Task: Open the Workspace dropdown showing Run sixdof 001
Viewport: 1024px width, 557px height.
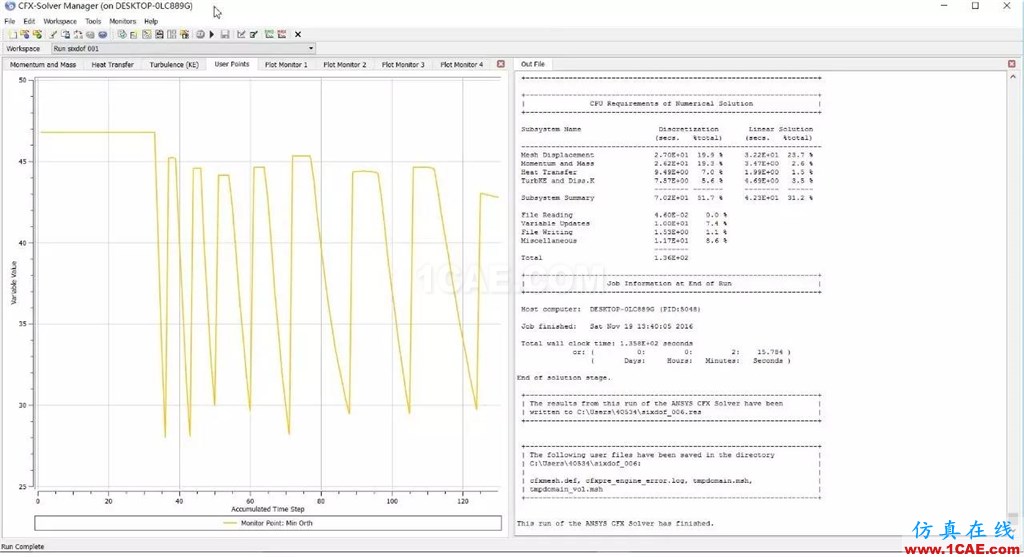Action: [184, 48]
